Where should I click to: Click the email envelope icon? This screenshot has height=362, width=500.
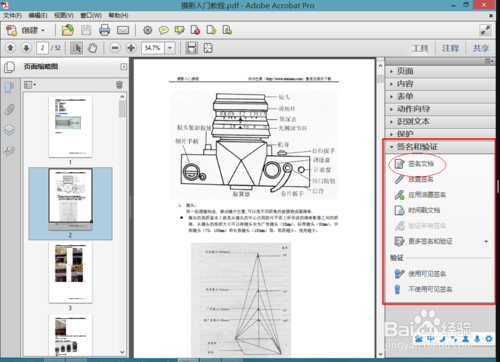pos(123,30)
